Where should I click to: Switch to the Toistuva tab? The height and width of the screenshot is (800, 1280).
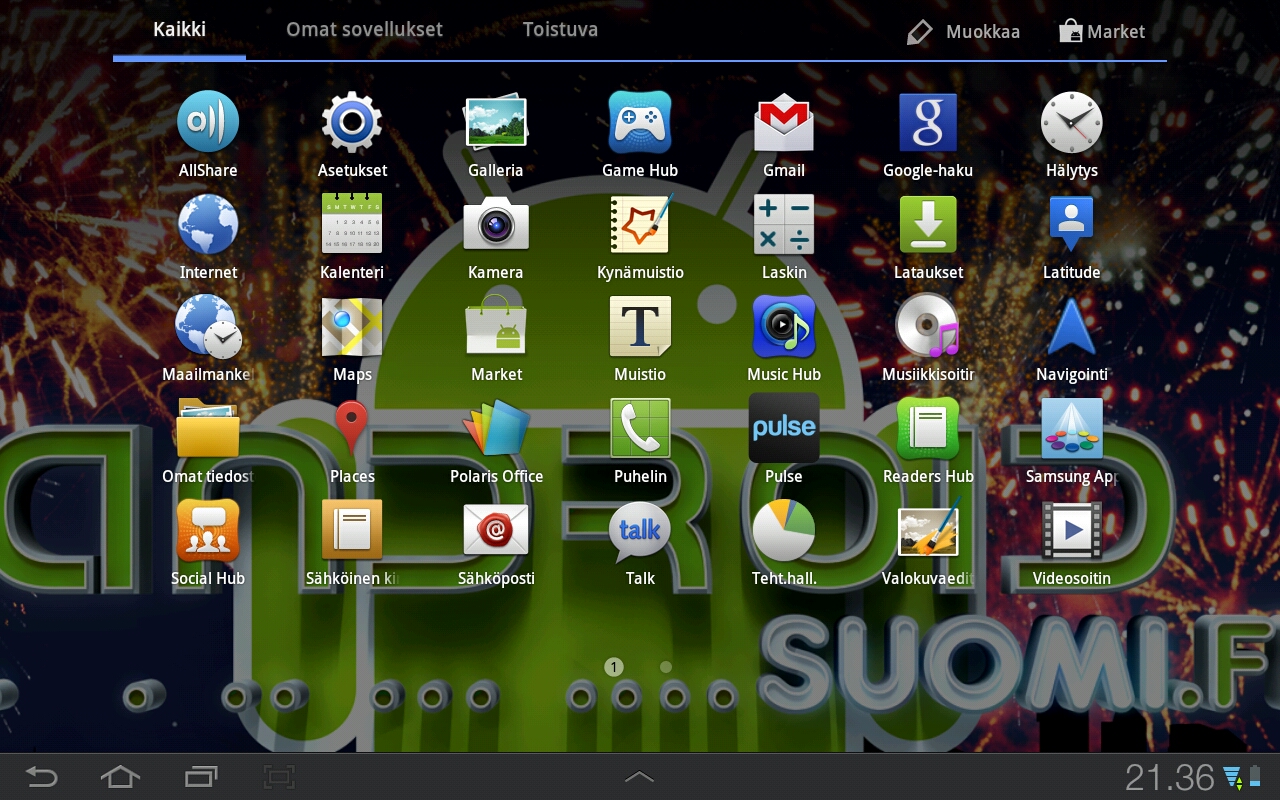[x=560, y=30]
